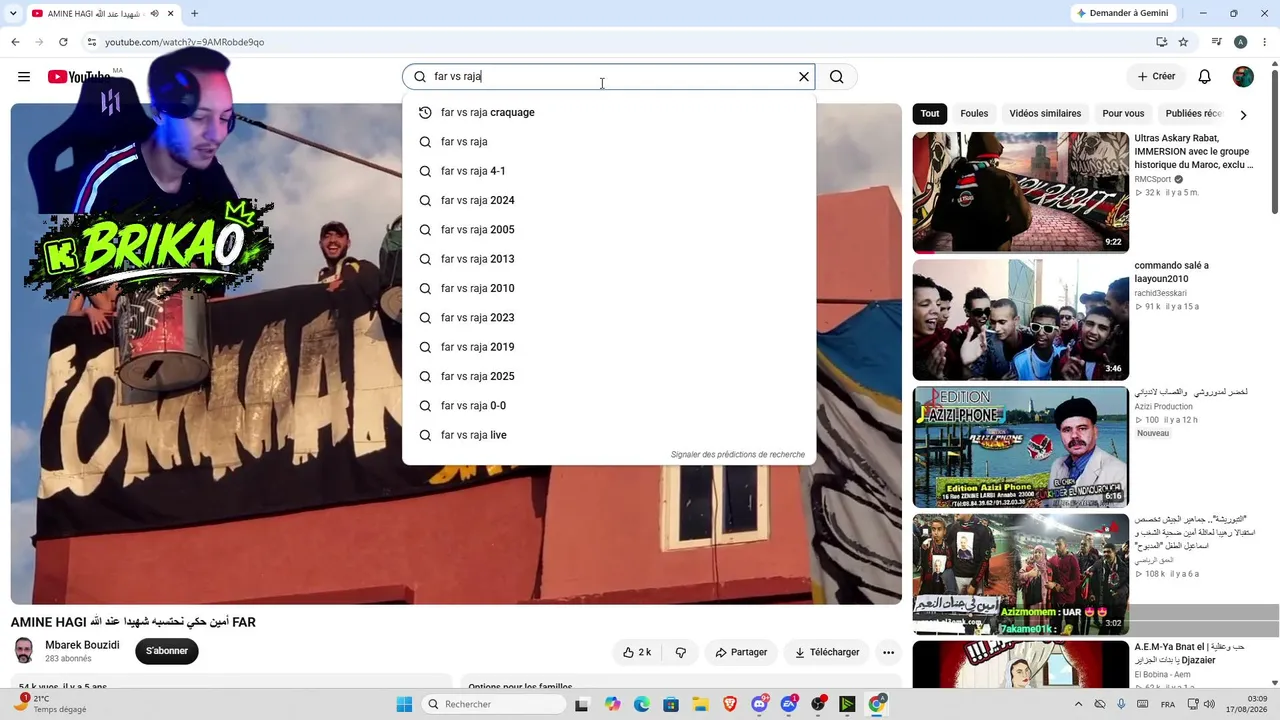Open Microsoft Edge from the taskbar
1280x720 pixels.
point(642,704)
